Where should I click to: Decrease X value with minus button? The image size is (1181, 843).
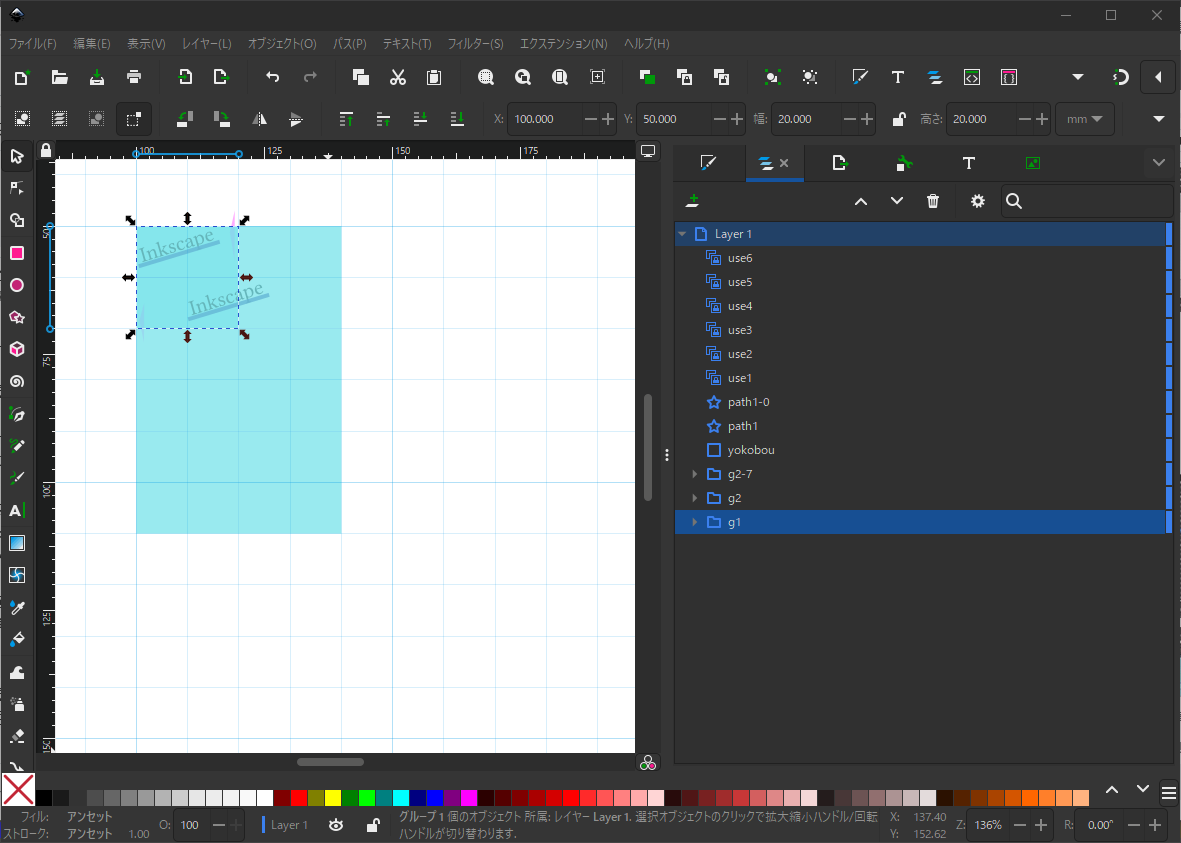pos(590,119)
